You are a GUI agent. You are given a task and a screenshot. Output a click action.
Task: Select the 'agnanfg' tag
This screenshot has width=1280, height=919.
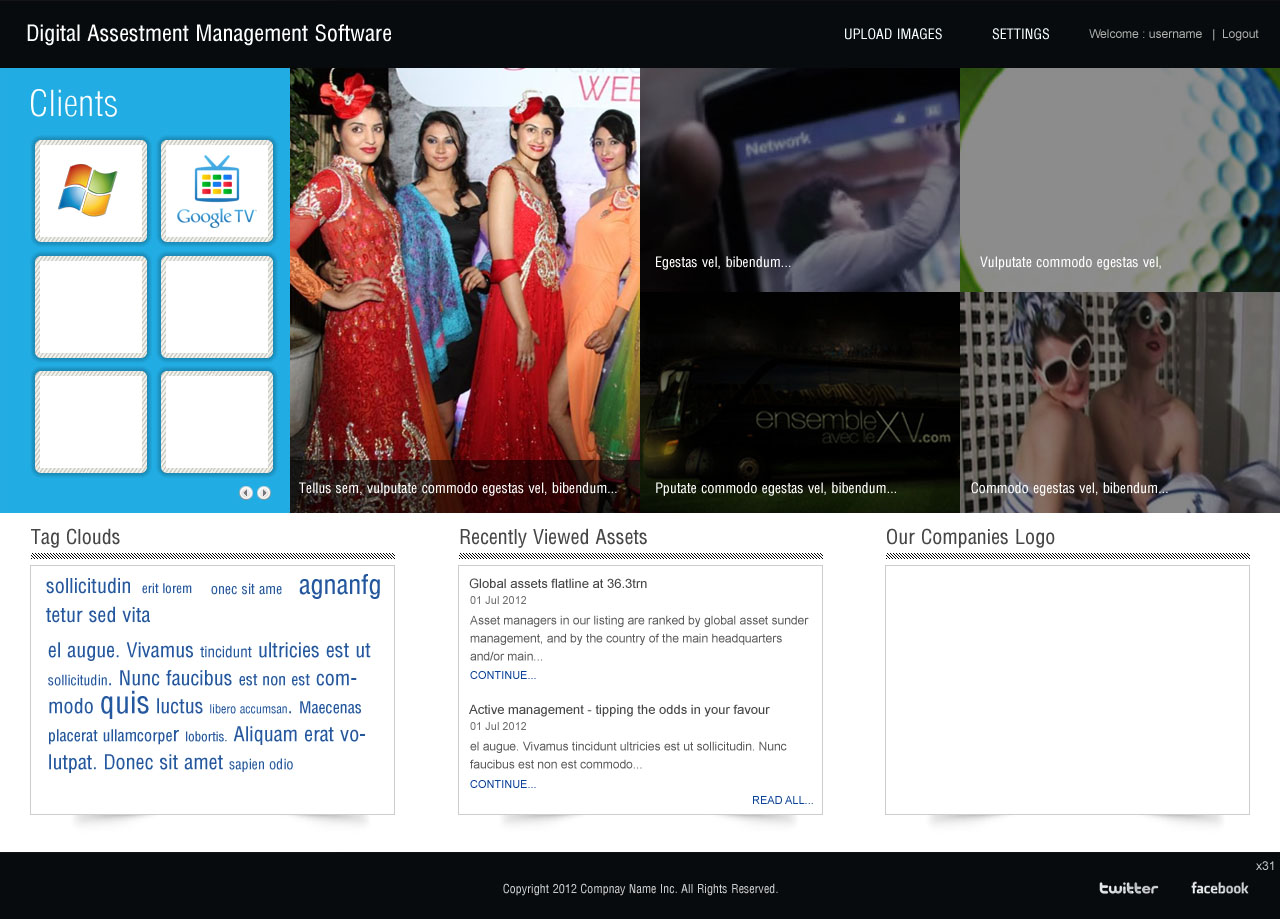click(340, 586)
